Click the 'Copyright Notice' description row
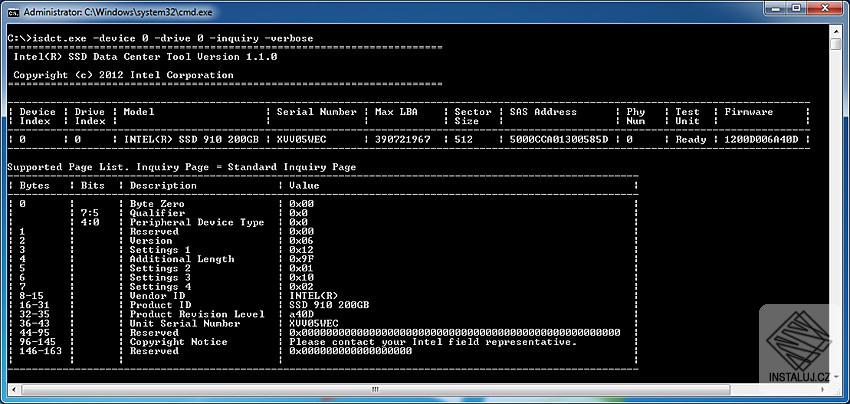Screen dimensions: 850x404 pyautogui.click(x=178, y=342)
